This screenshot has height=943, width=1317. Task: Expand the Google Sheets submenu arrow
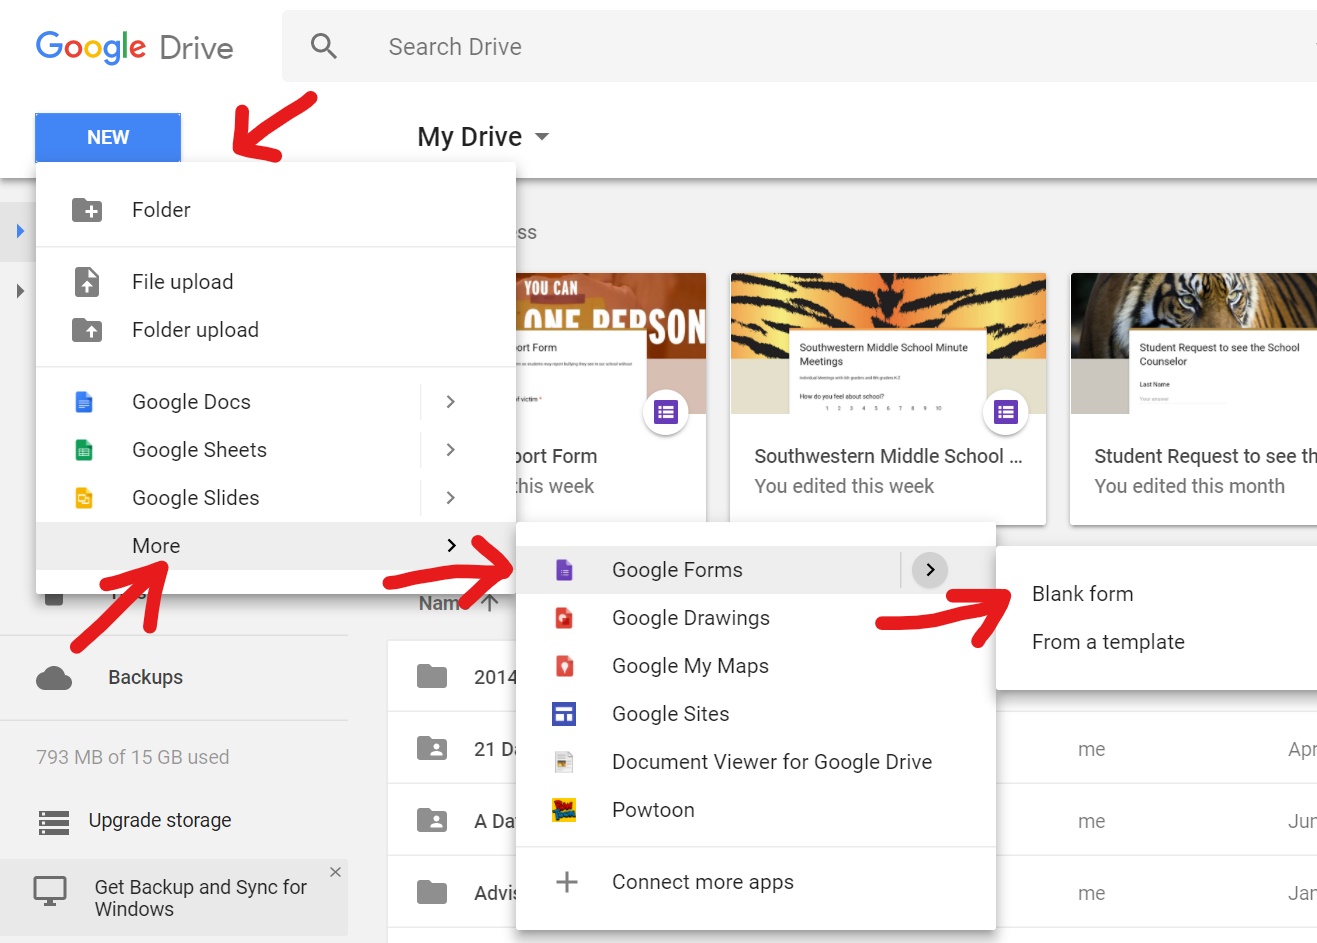coord(451,450)
